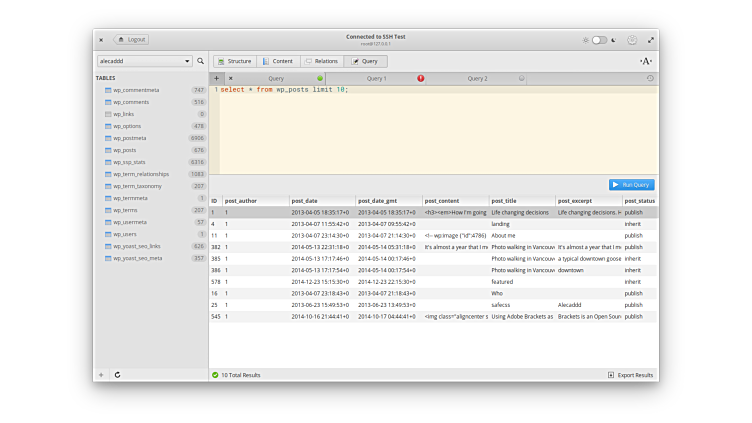This screenshot has width=752, height=423.
Task: Click the fullscreen expand icon in title bar
Action: 651,40
